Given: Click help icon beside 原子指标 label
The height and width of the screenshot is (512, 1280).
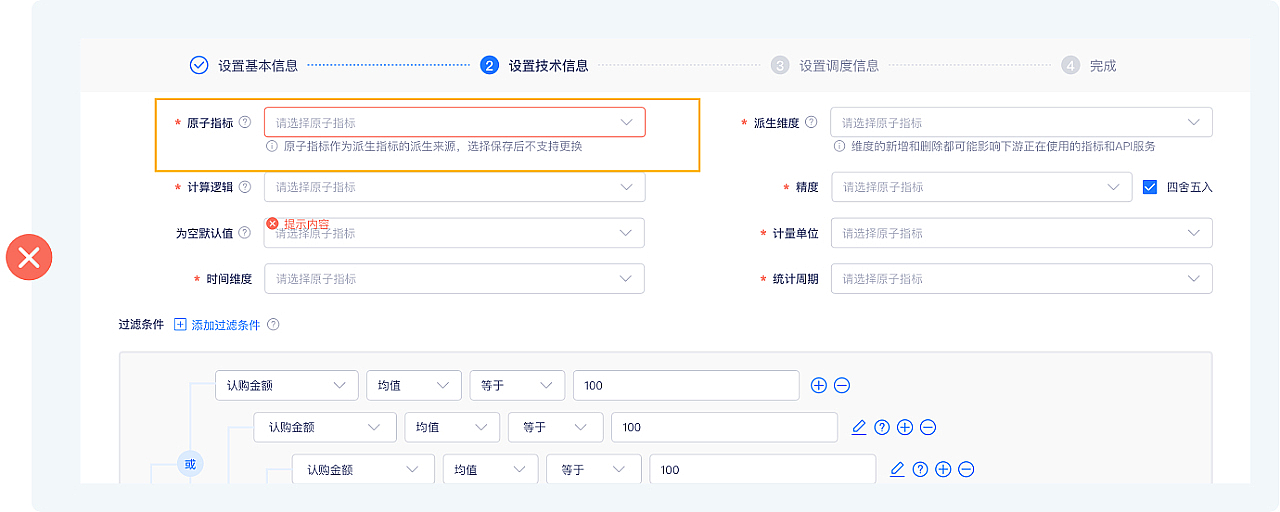Looking at the screenshot, I should 245,122.
